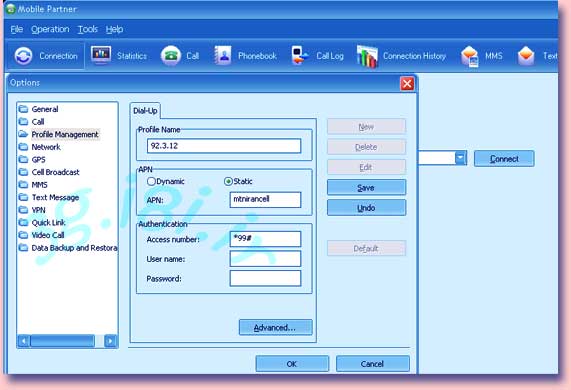The image size is (571, 390).
Task: Open the MMS envelope icon
Action: click(469, 56)
